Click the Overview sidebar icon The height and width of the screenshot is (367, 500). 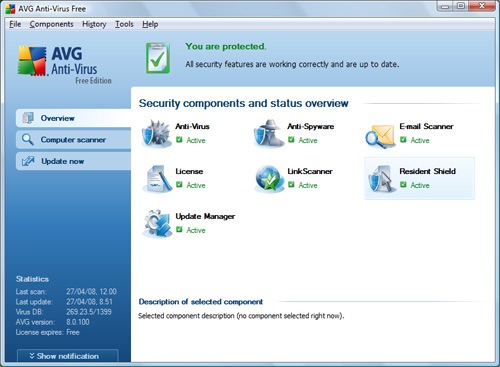point(28,118)
